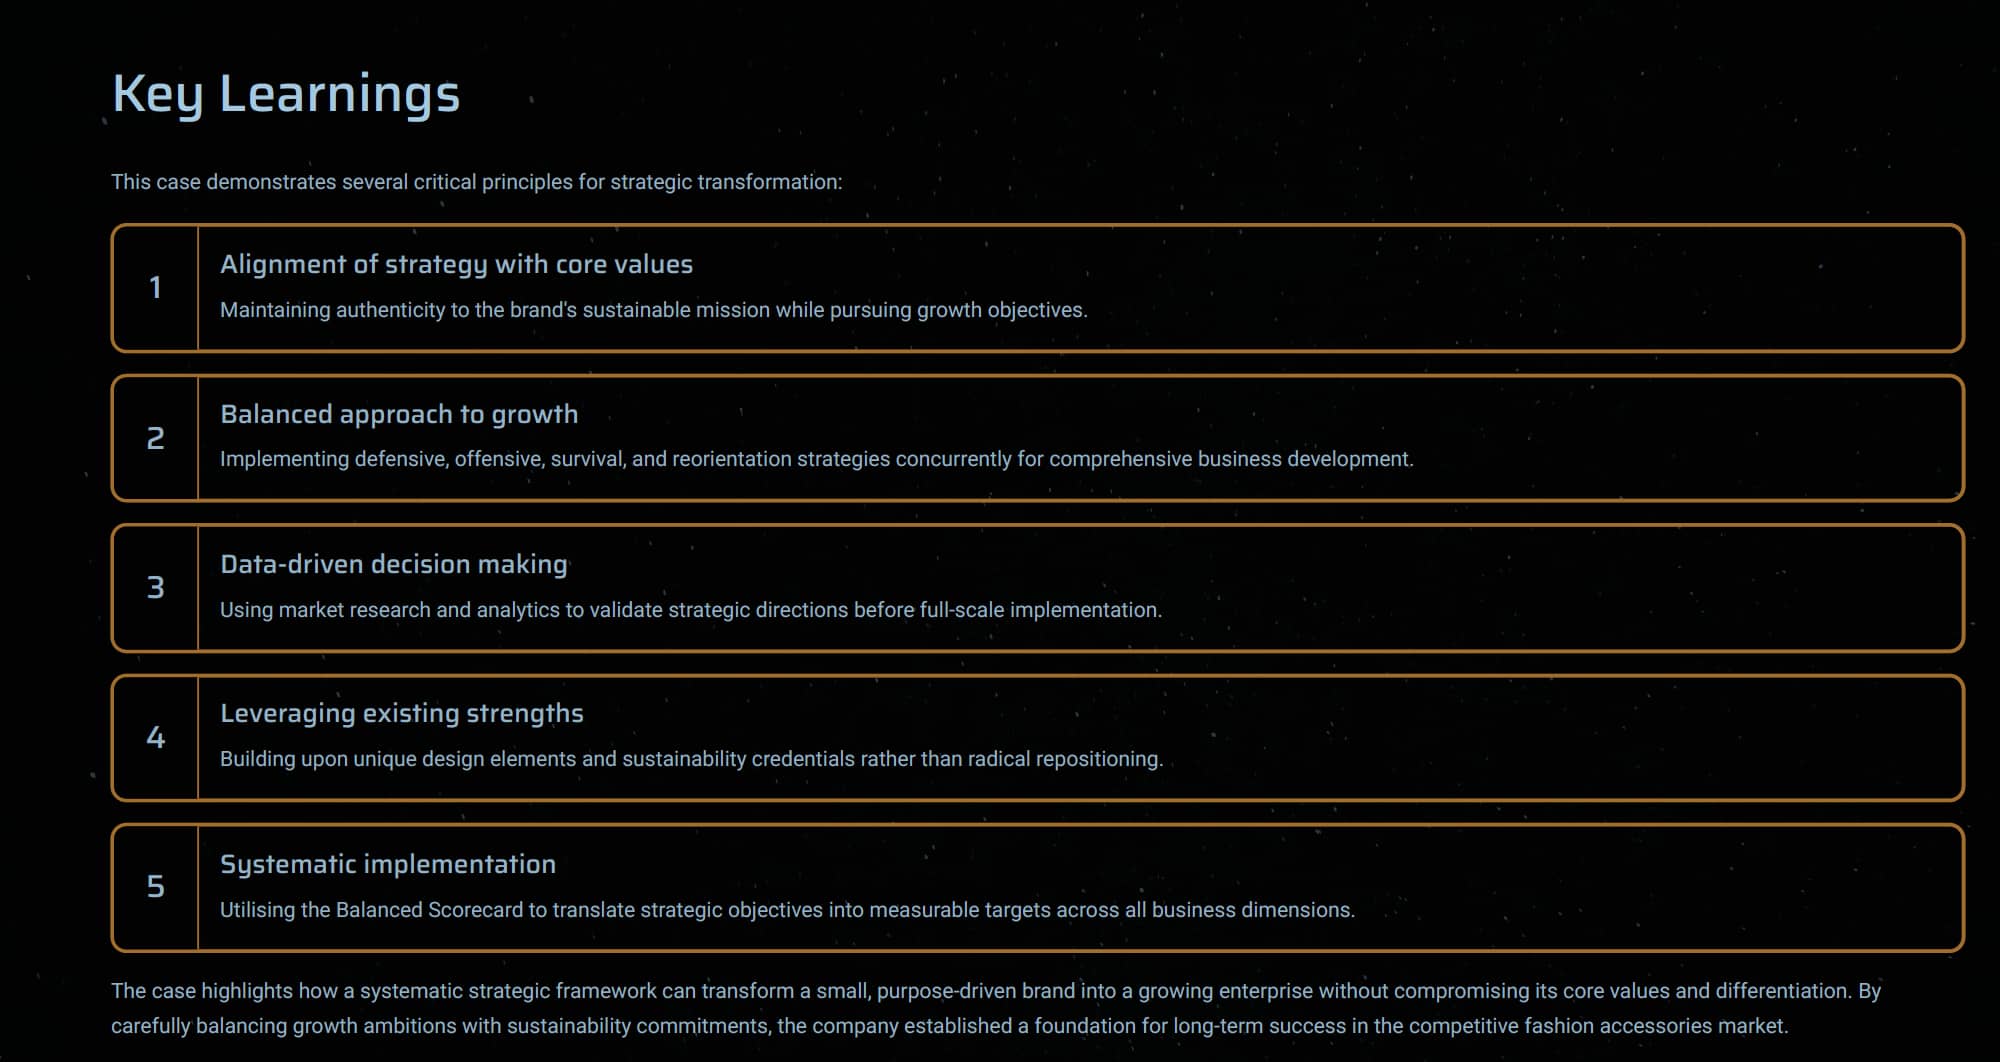2000x1062 pixels.
Task: Click the 'The case highlights' closing paragraph
Action: (995, 1008)
